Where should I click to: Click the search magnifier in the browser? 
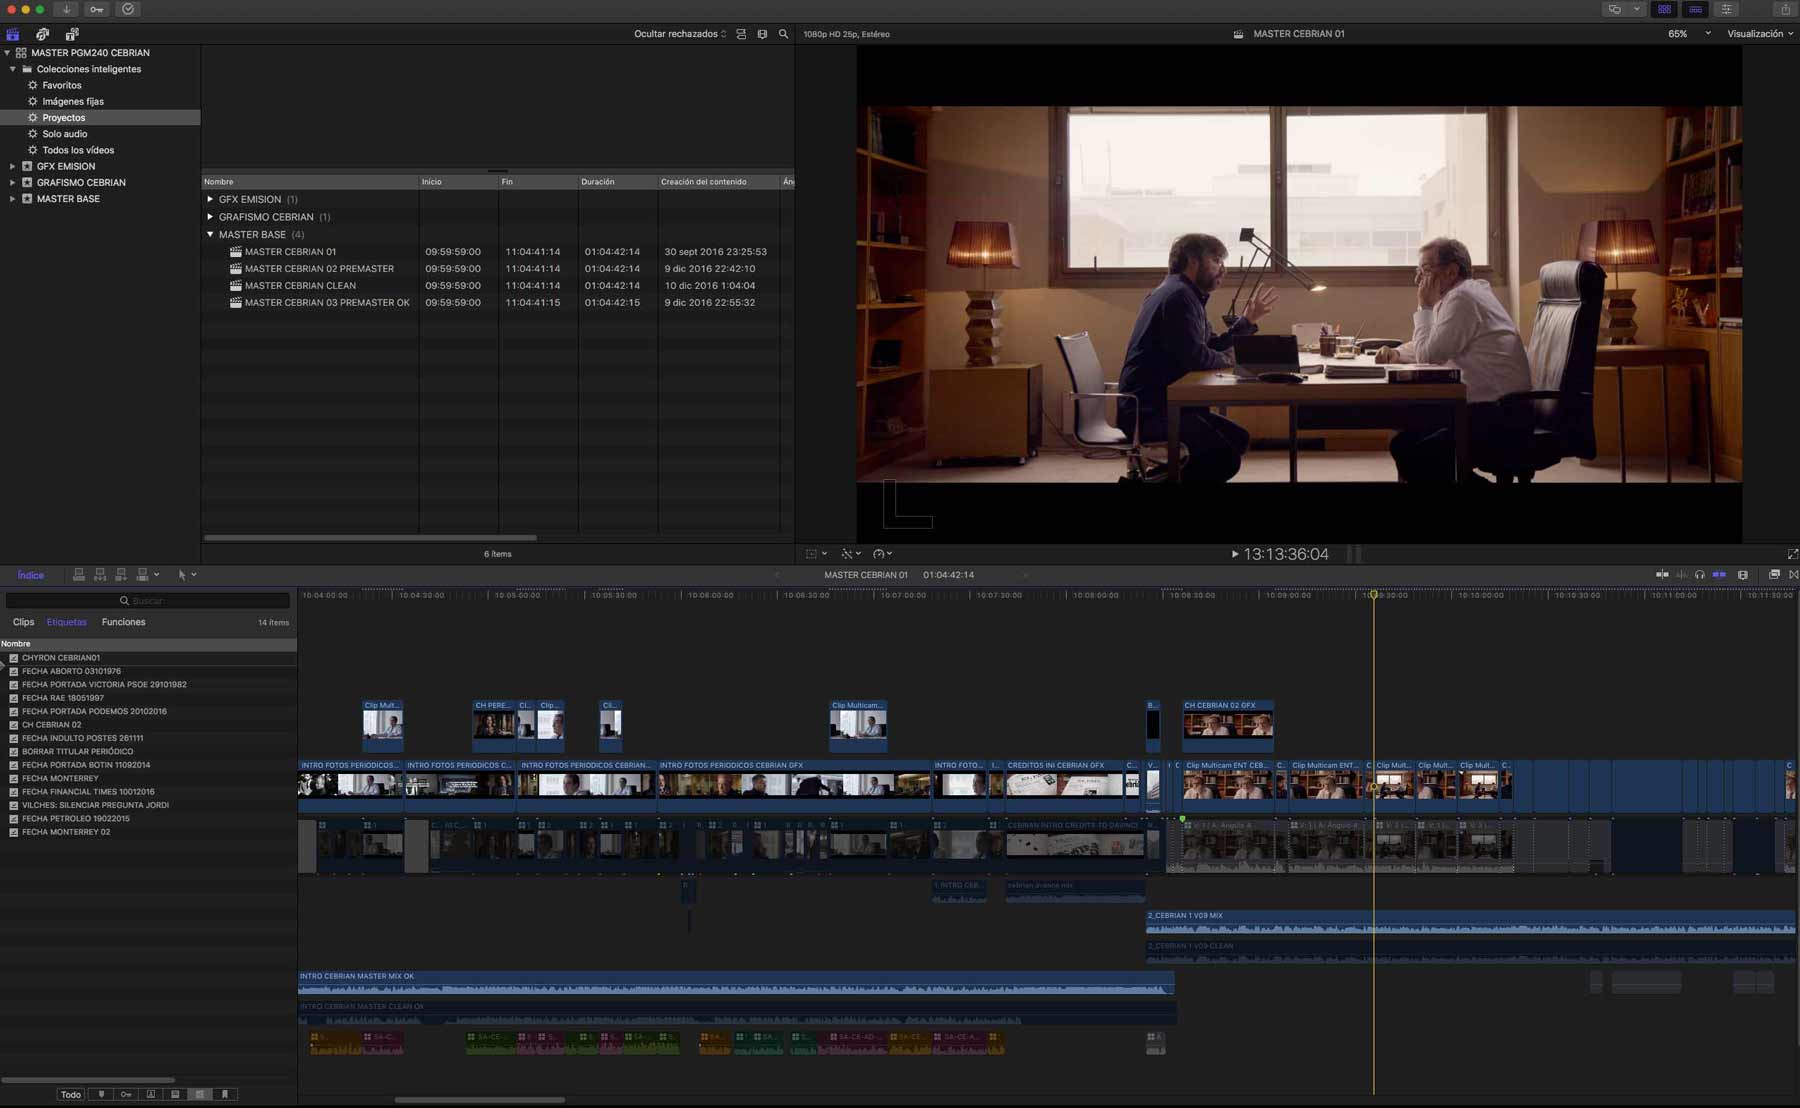coord(783,34)
